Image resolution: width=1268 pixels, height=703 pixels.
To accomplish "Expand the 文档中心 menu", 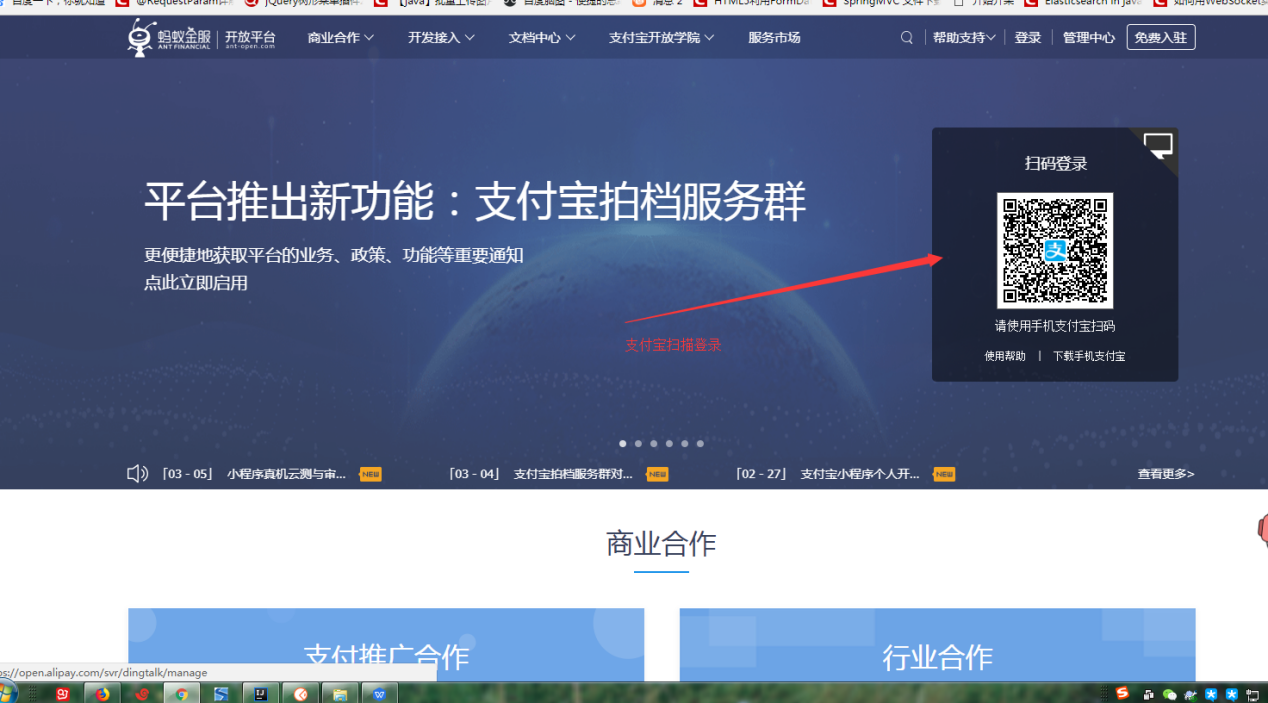I will pyautogui.click(x=542, y=38).
